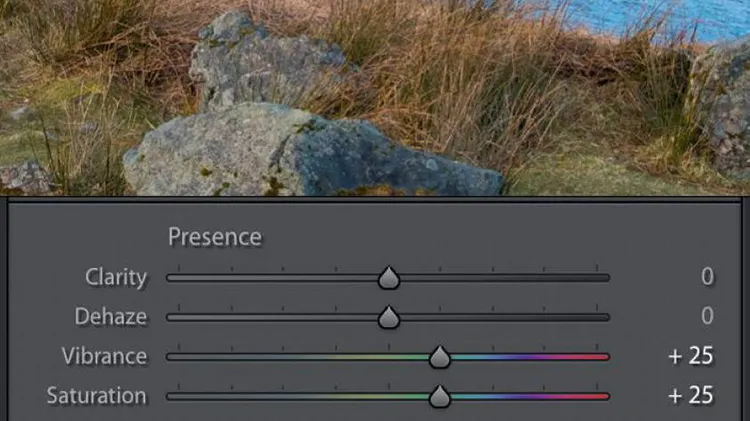Click the rightmost end of the Dehaze track
Screen dimensions: 750x421
click(607, 317)
